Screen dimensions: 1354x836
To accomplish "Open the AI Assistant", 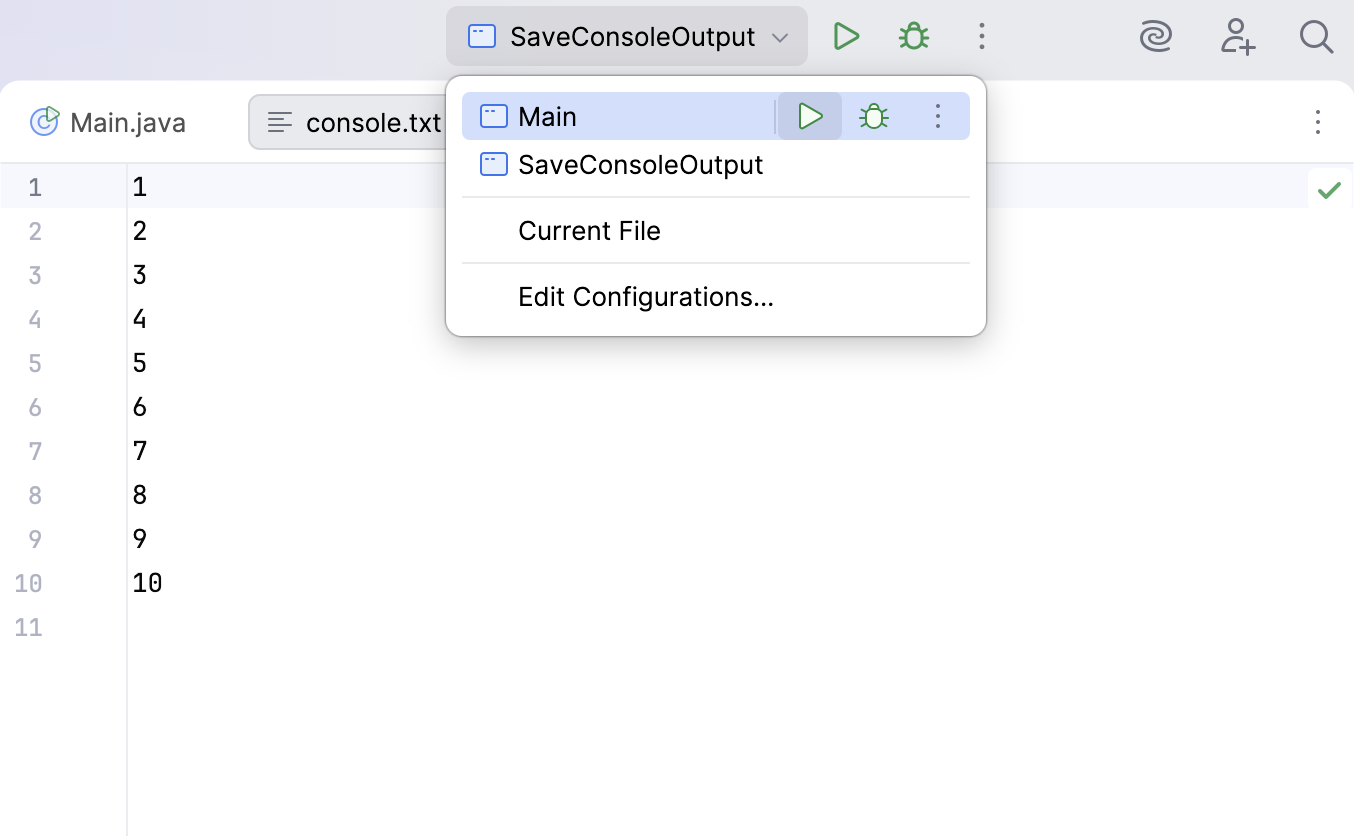I will click(1156, 36).
